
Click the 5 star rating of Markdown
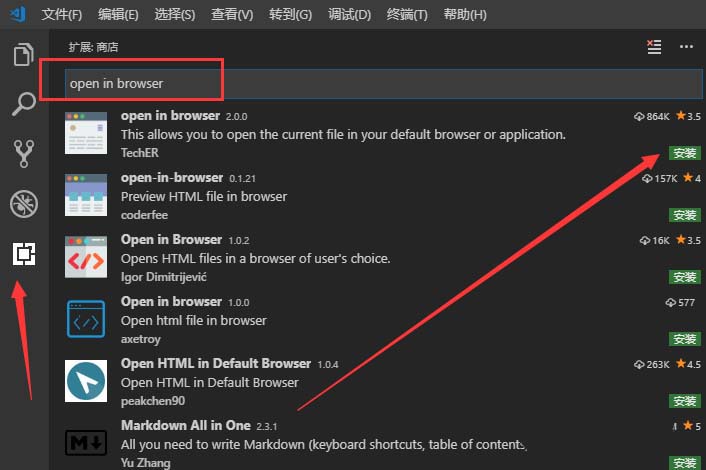[692, 426]
